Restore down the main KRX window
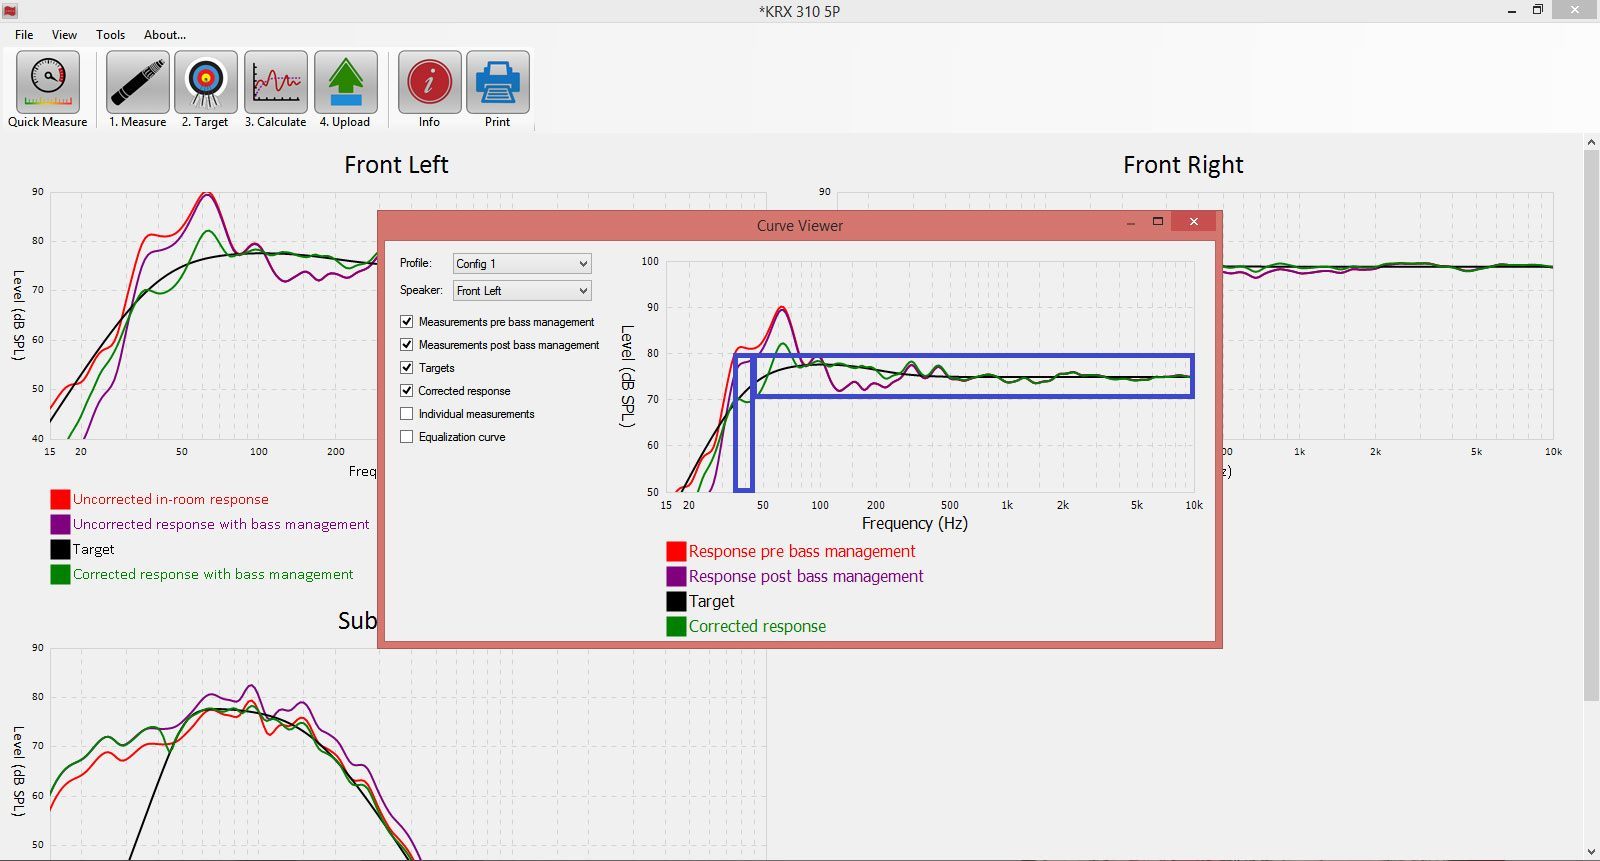Viewport: 1600px width, 861px height. (x=1538, y=10)
